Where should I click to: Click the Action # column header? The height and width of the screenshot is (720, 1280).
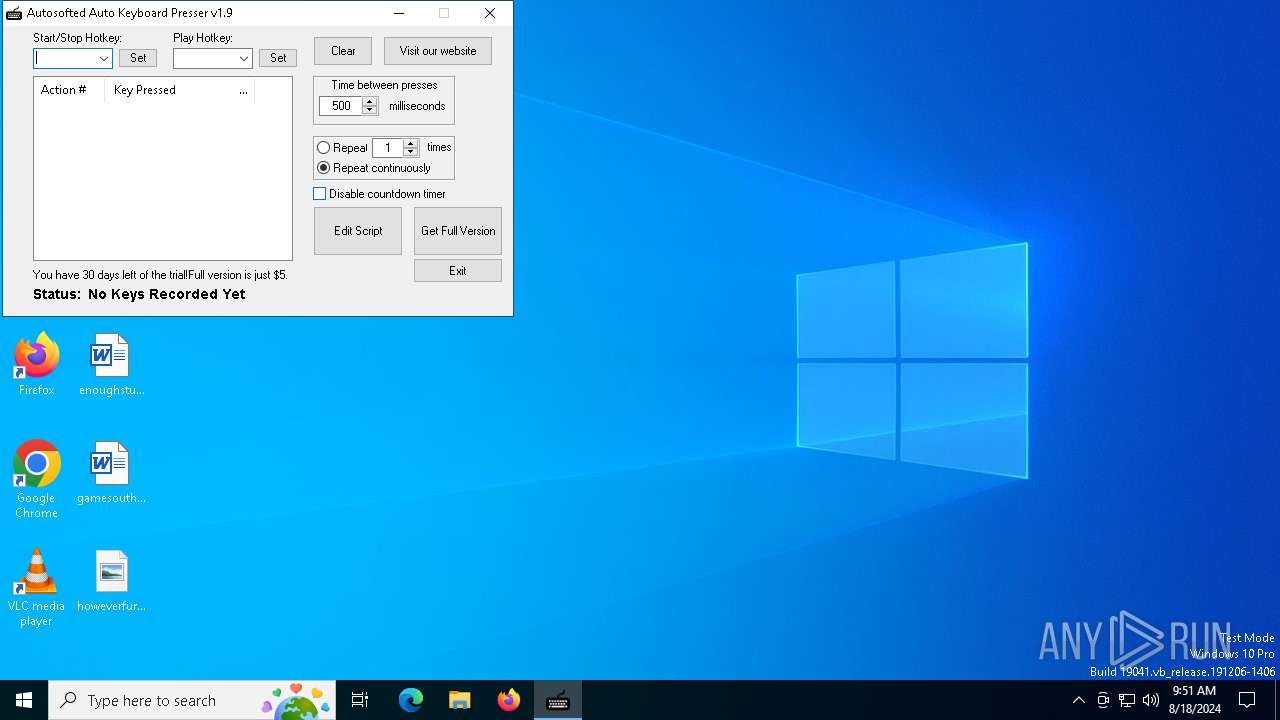click(x=69, y=90)
